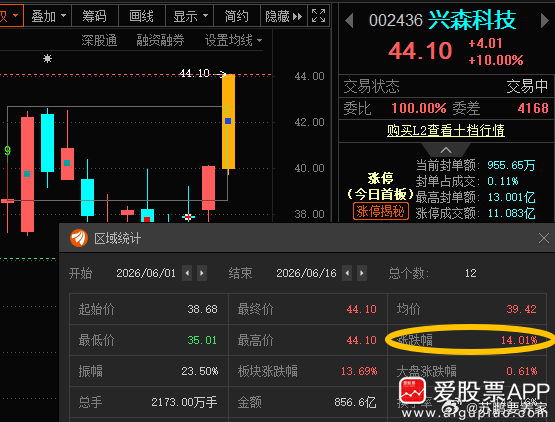This screenshot has height=422, width=555.
Task: Switch to 简约 simple mode
Action: click(237, 16)
